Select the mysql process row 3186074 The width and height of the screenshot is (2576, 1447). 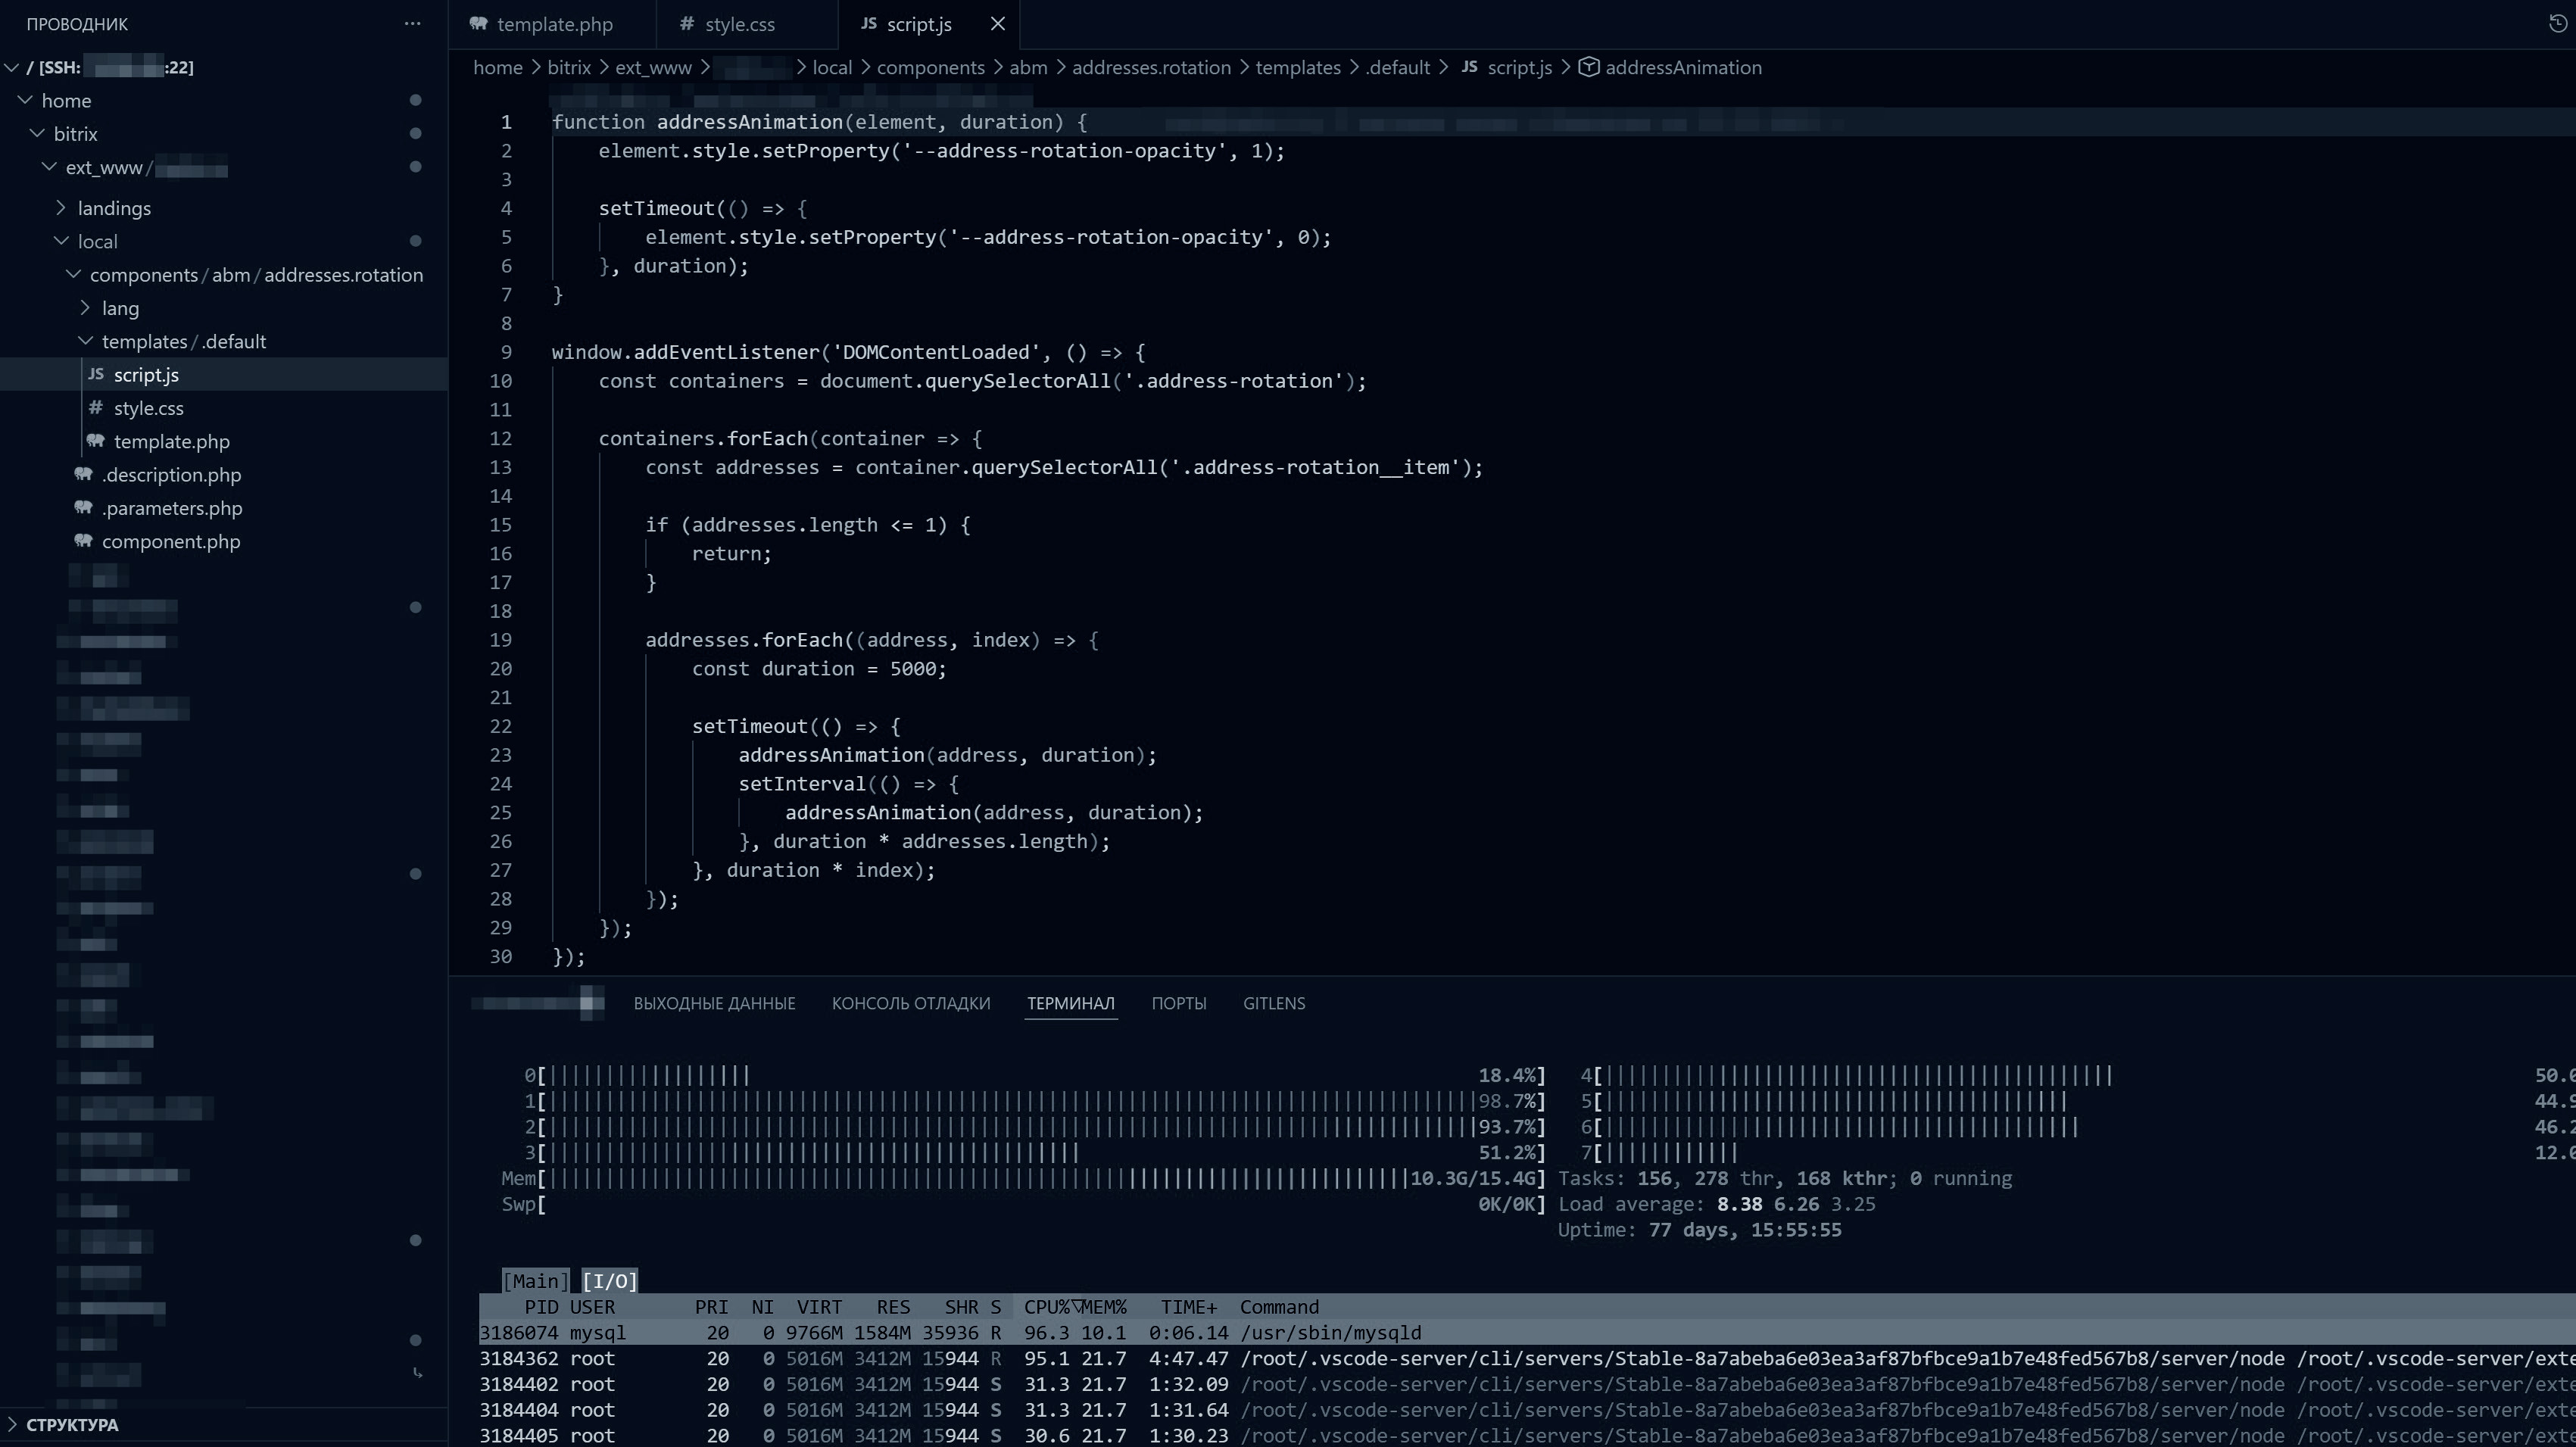click(1527, 1333)
